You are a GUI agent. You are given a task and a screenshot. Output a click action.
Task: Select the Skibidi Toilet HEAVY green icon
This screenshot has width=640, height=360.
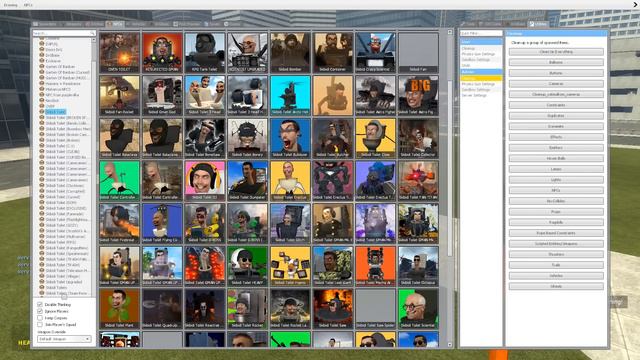247,266
